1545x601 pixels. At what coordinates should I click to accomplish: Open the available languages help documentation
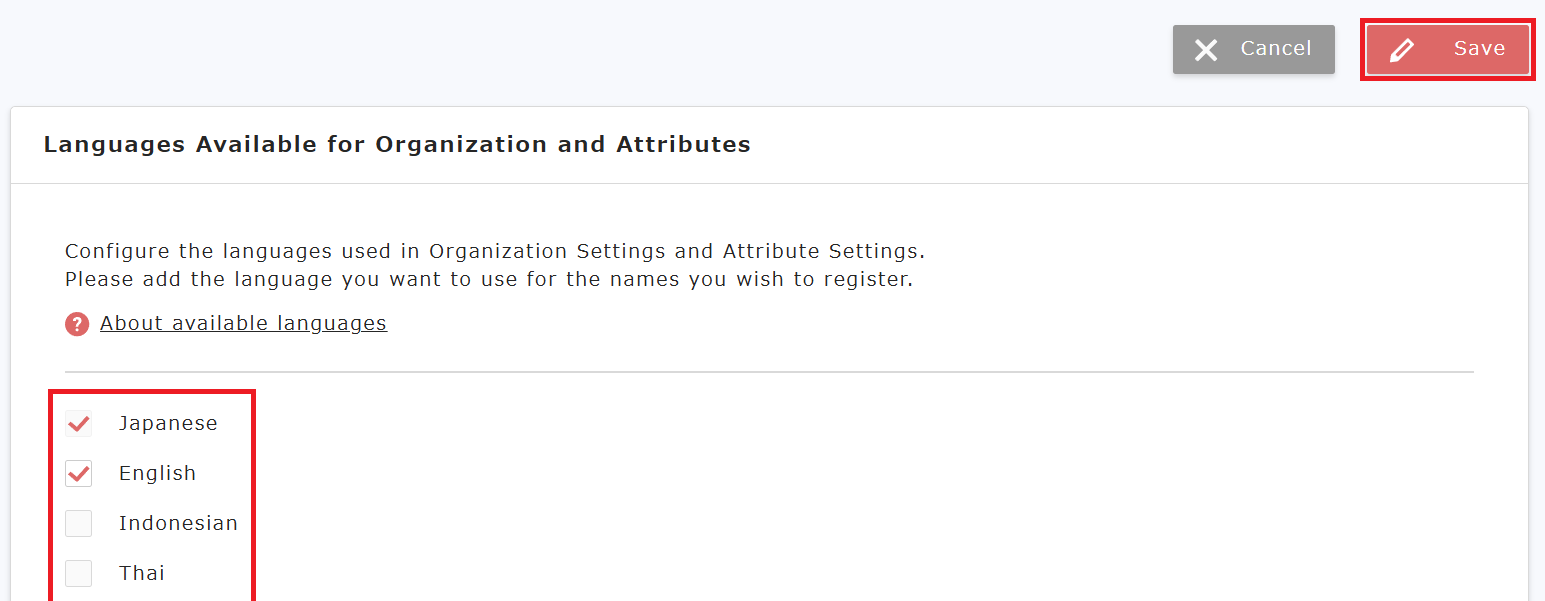[243, 323]
